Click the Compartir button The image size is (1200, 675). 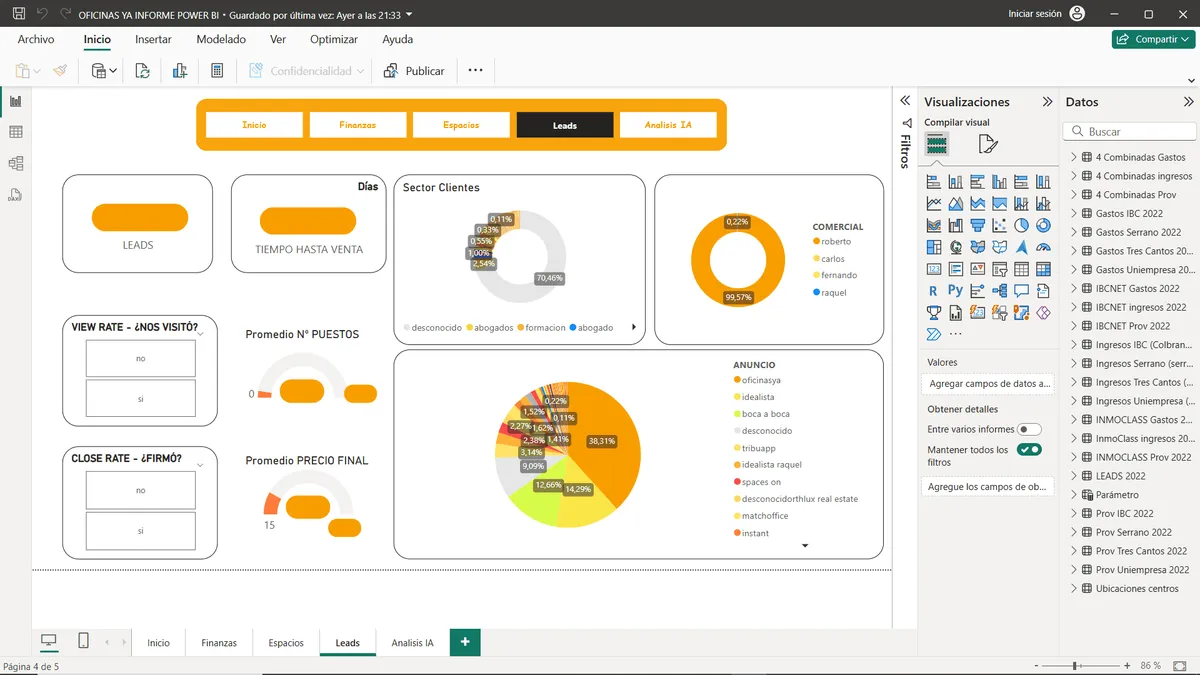1153,39
